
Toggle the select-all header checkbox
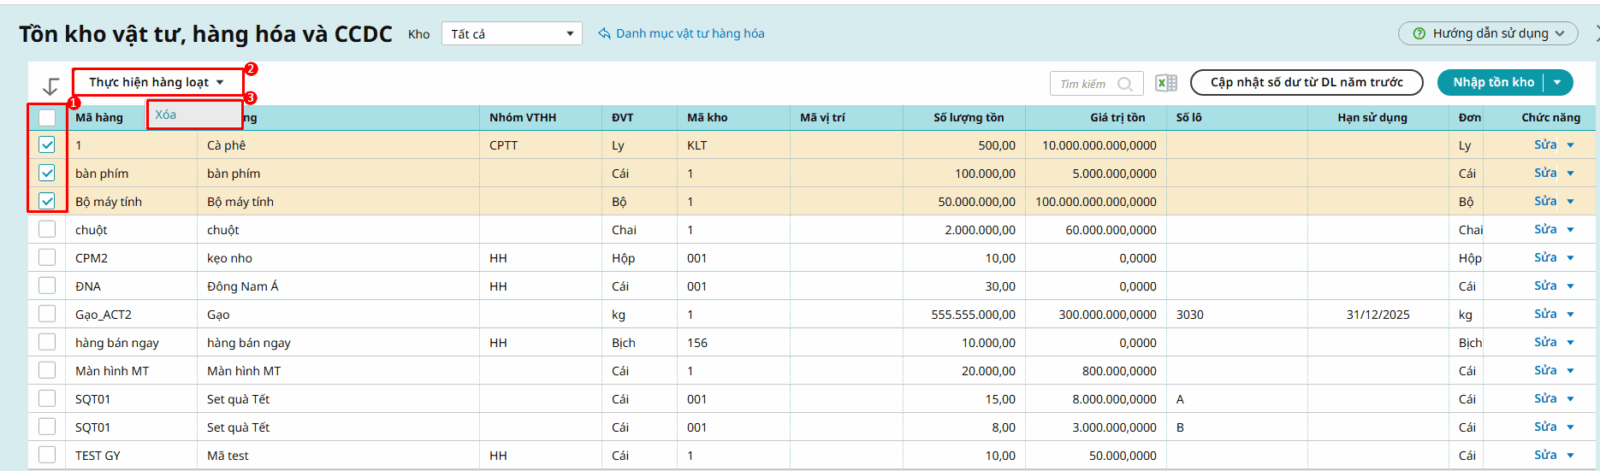[x=47, y=118]
